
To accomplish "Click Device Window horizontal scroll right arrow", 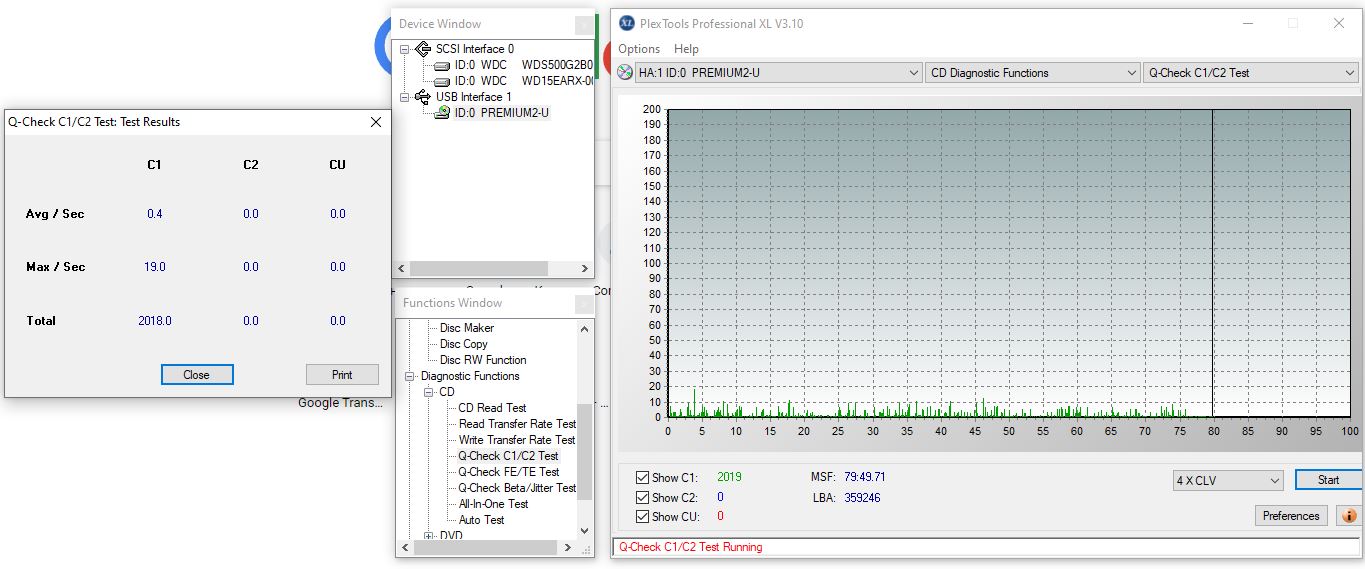I will coord(585,269).
